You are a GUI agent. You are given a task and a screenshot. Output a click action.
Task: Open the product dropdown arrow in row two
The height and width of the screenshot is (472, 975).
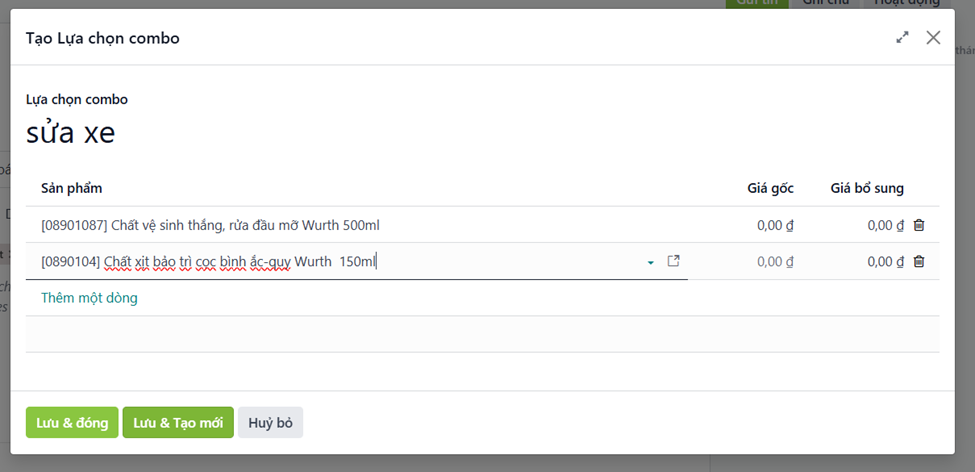651,262
